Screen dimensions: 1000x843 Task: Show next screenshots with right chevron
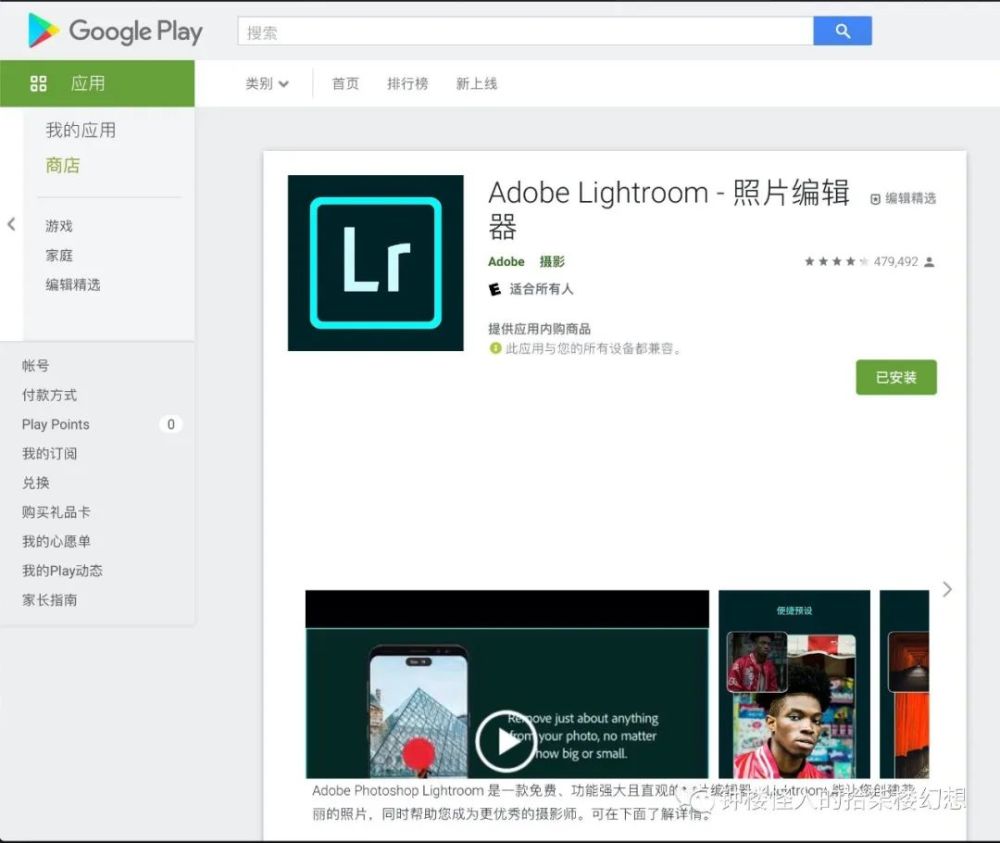947,589
